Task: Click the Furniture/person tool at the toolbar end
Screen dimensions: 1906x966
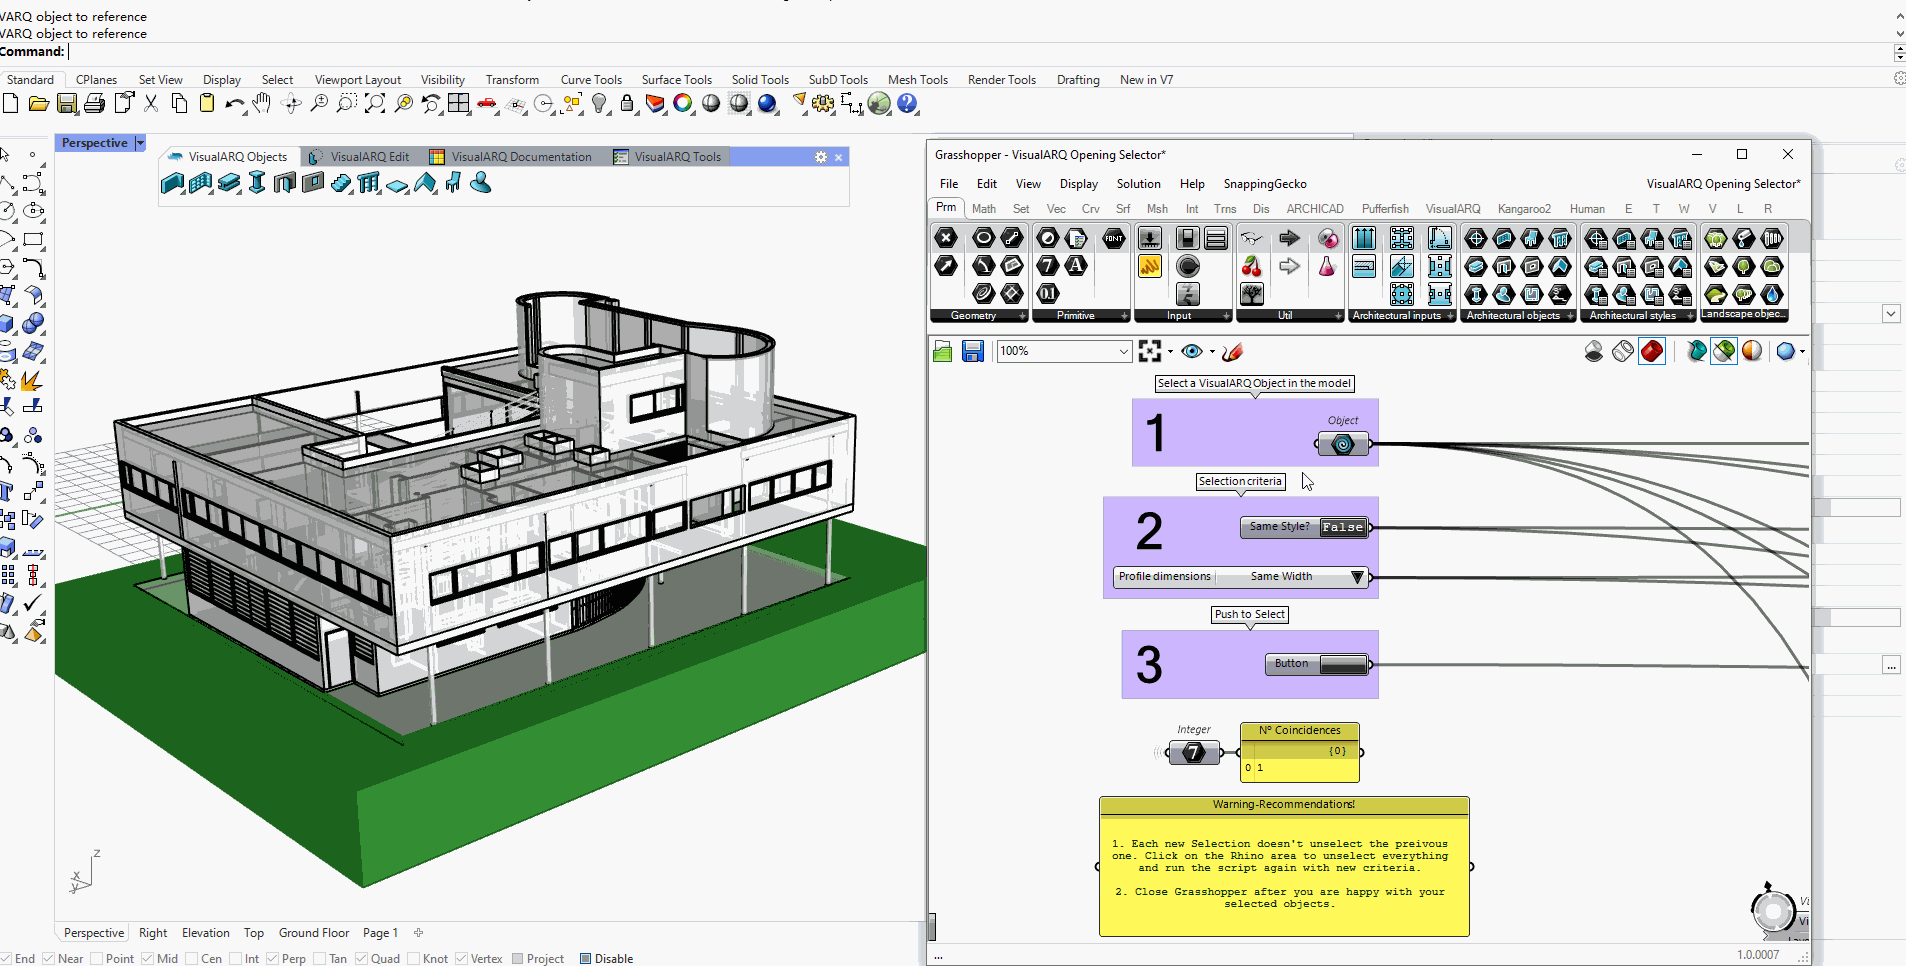Action: coord(481,183)
